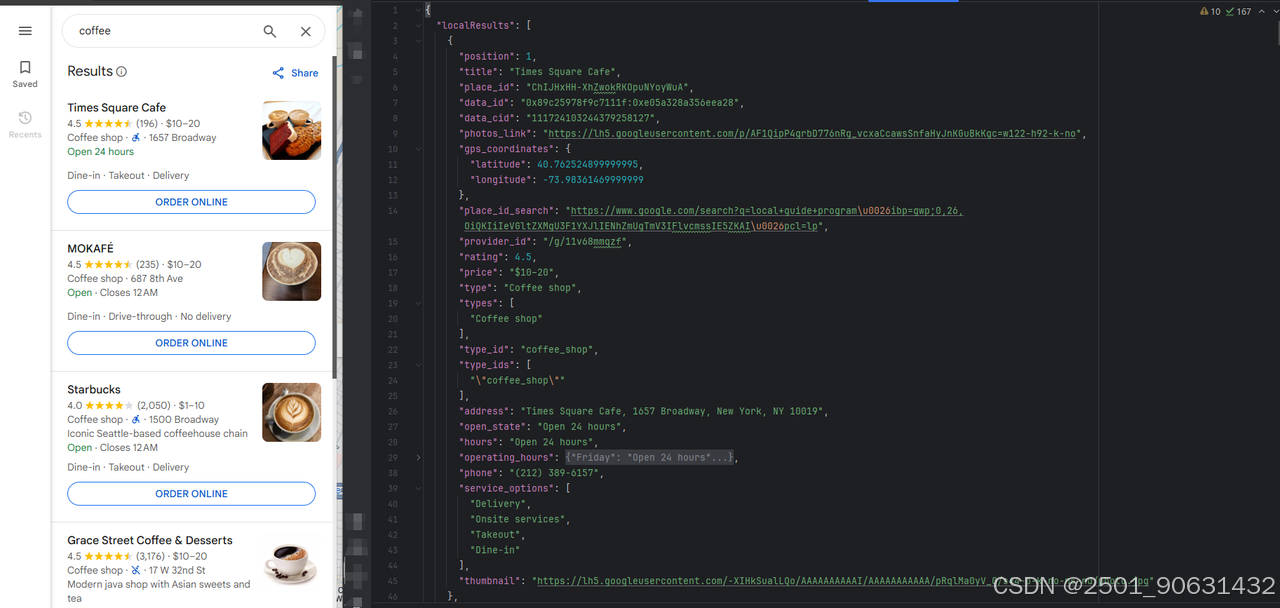1280x608 pixels.
Task: Open Grace Street Coffee & Desserts result
Action: click(x=150, y=541)
